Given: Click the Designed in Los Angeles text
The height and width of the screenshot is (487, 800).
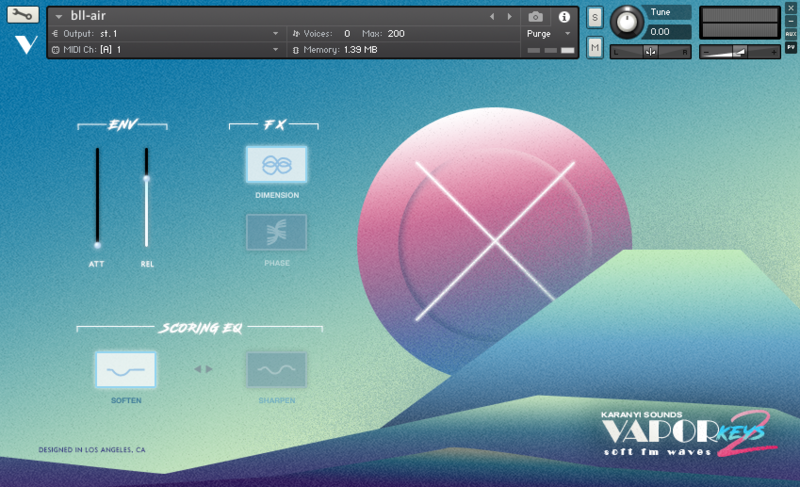Looking at the screenshot, I should coord(92,450).
